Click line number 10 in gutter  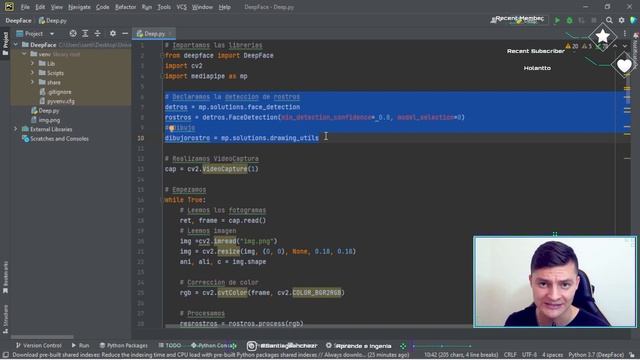coord(140,138)
